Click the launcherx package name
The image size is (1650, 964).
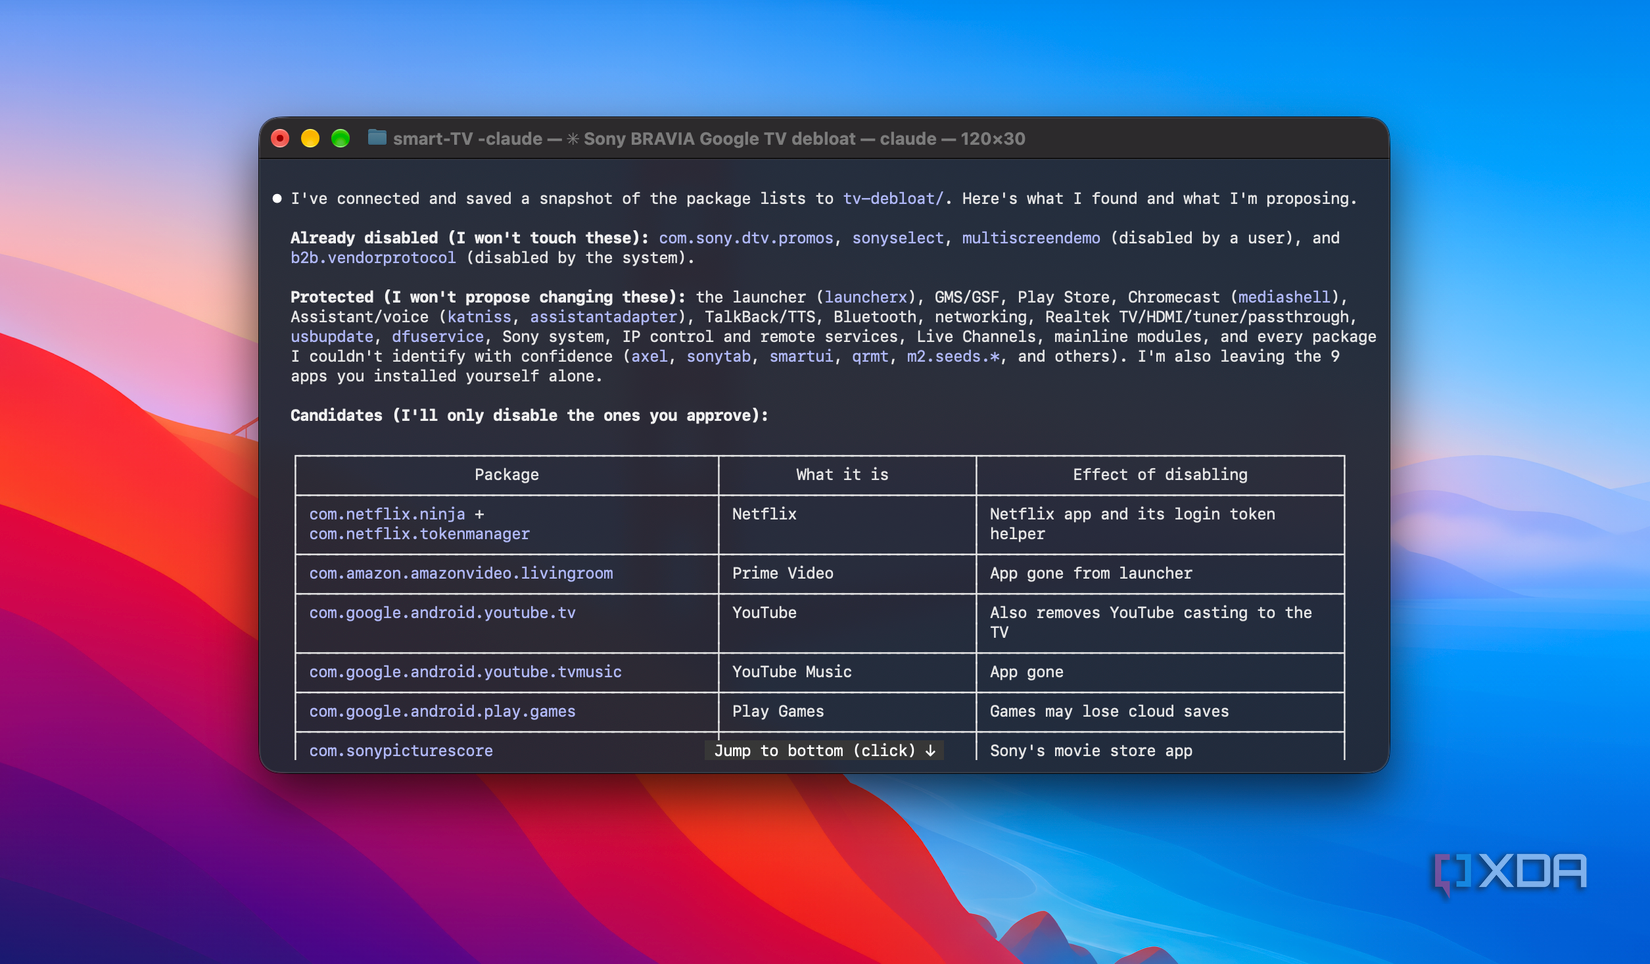click(866, 297)
